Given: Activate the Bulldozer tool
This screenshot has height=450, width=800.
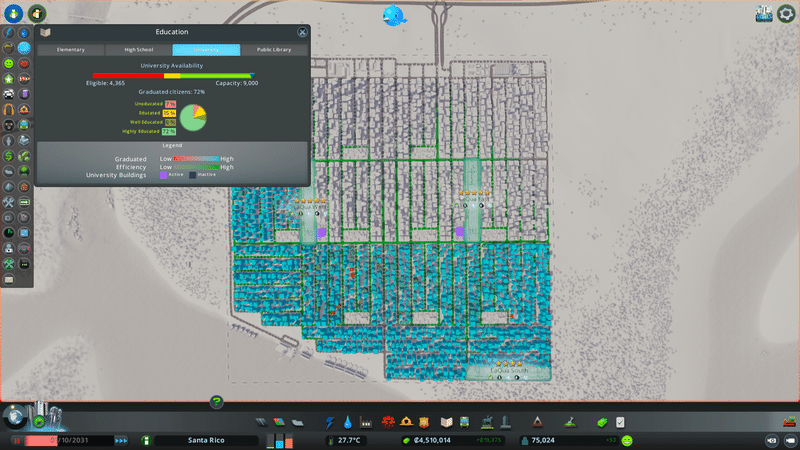Looking at the screenshot, I should pyautogui.click(x=789, y=422).
